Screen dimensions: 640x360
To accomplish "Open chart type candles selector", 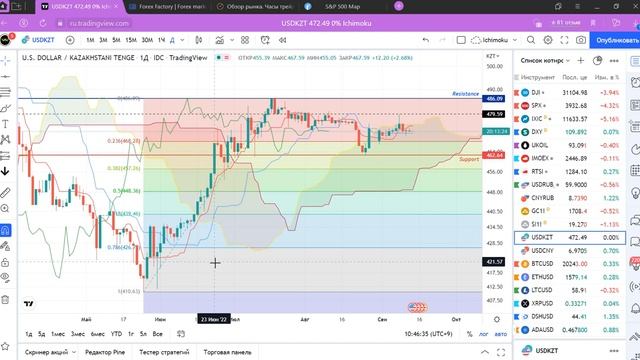I will click(199, 40).
